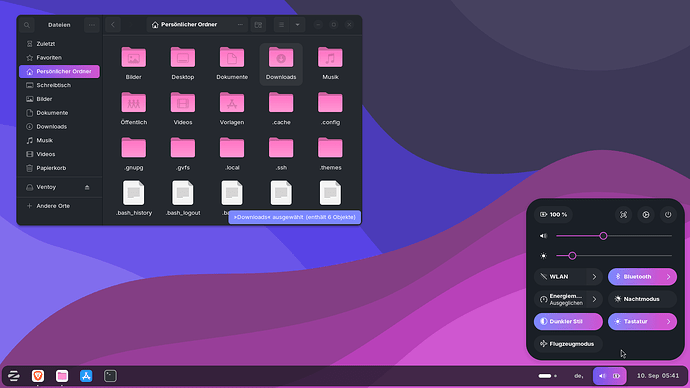690x388 pixels.
Task: Open the view options dropdown arrow
Action: coord(297,25)
